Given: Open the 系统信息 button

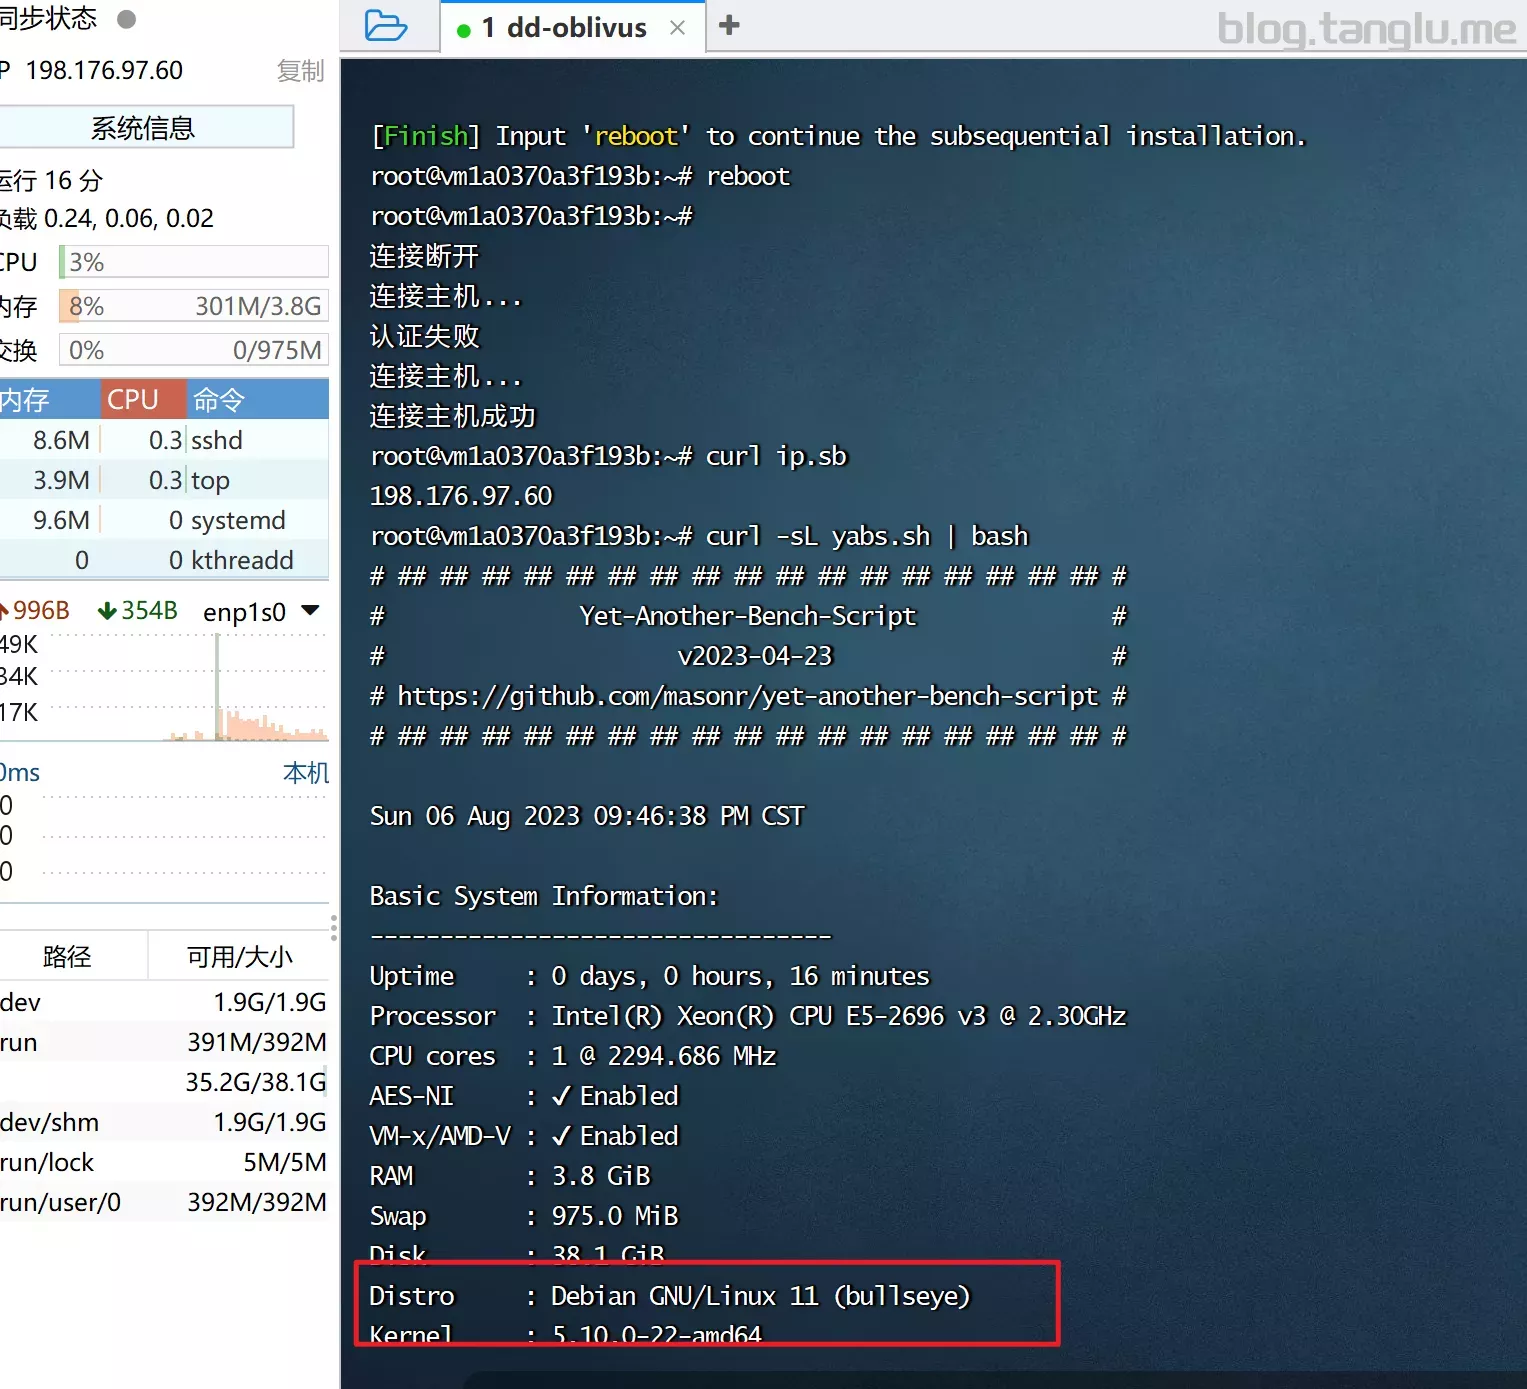Looking at the screenshot, I should 144,127.
